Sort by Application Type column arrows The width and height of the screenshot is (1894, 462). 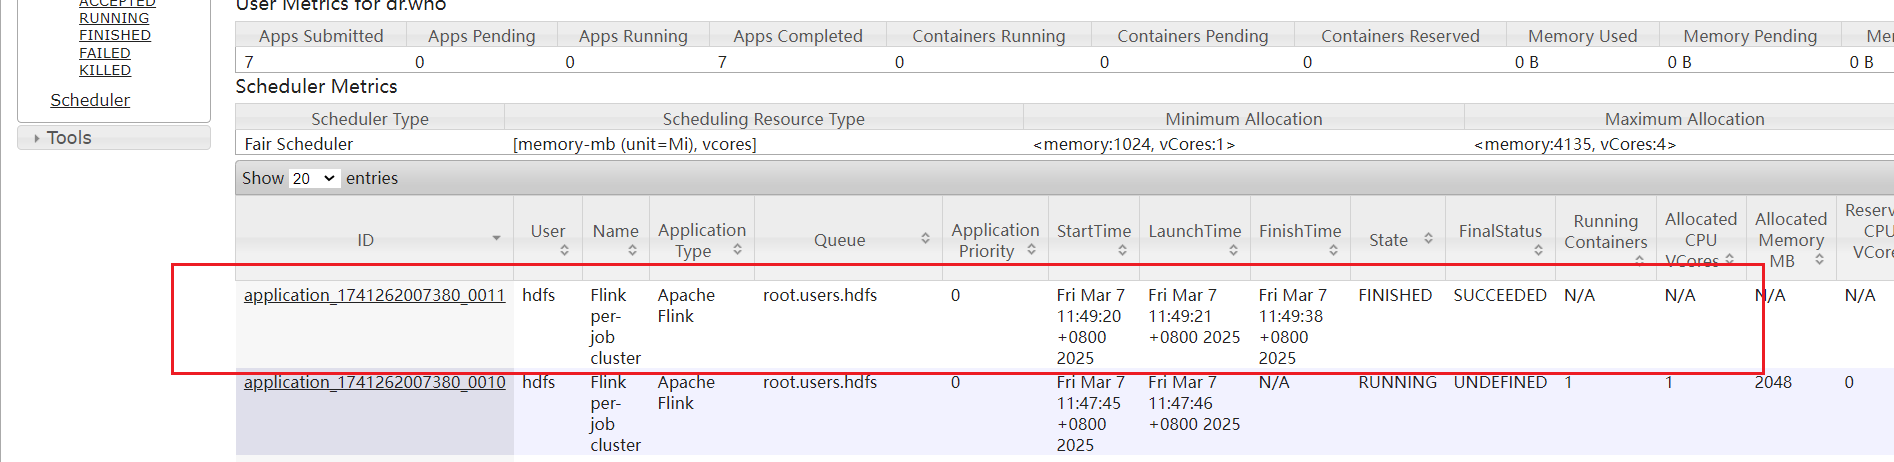pyautogui.click(x=737, y=250)
